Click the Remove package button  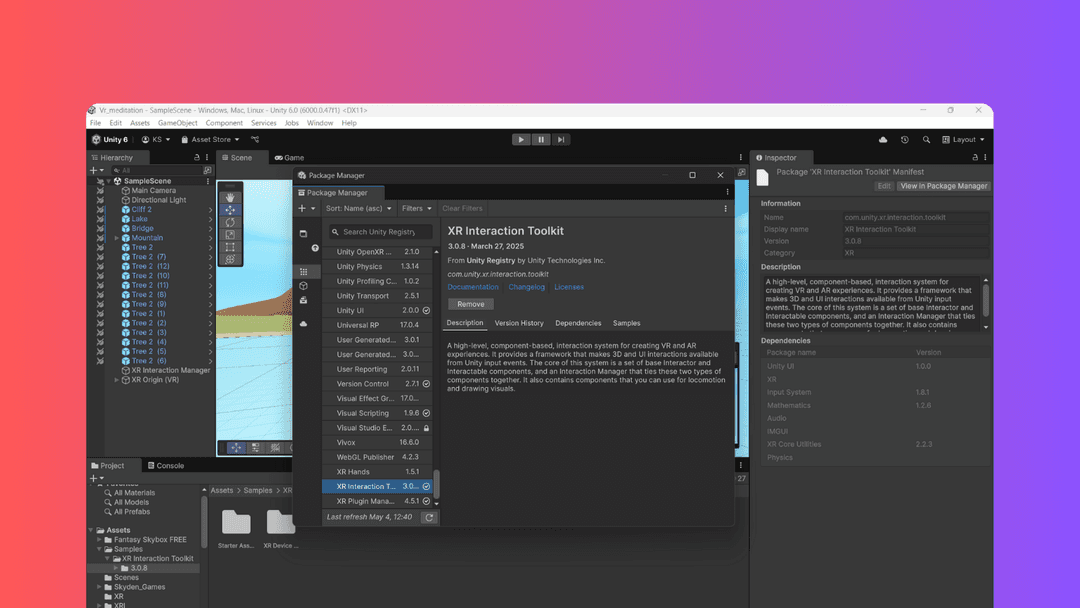470,304
